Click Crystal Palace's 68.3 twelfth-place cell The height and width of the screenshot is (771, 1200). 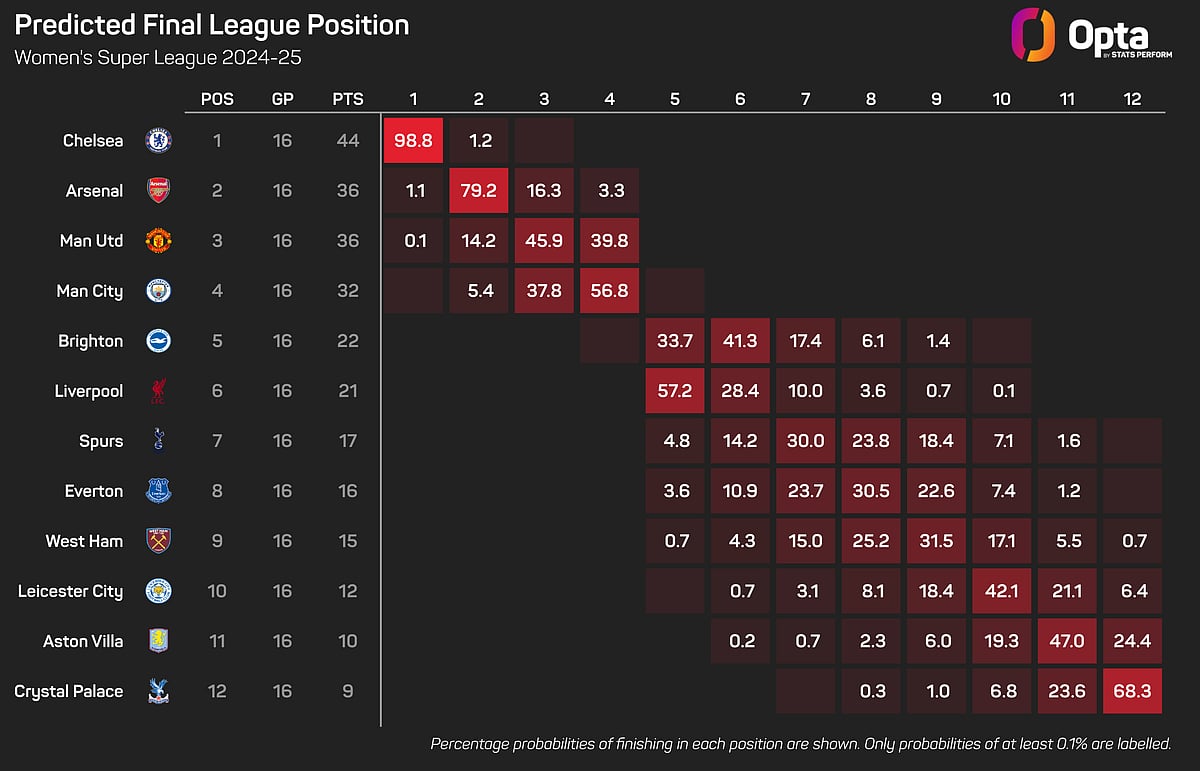(1133, 691)
